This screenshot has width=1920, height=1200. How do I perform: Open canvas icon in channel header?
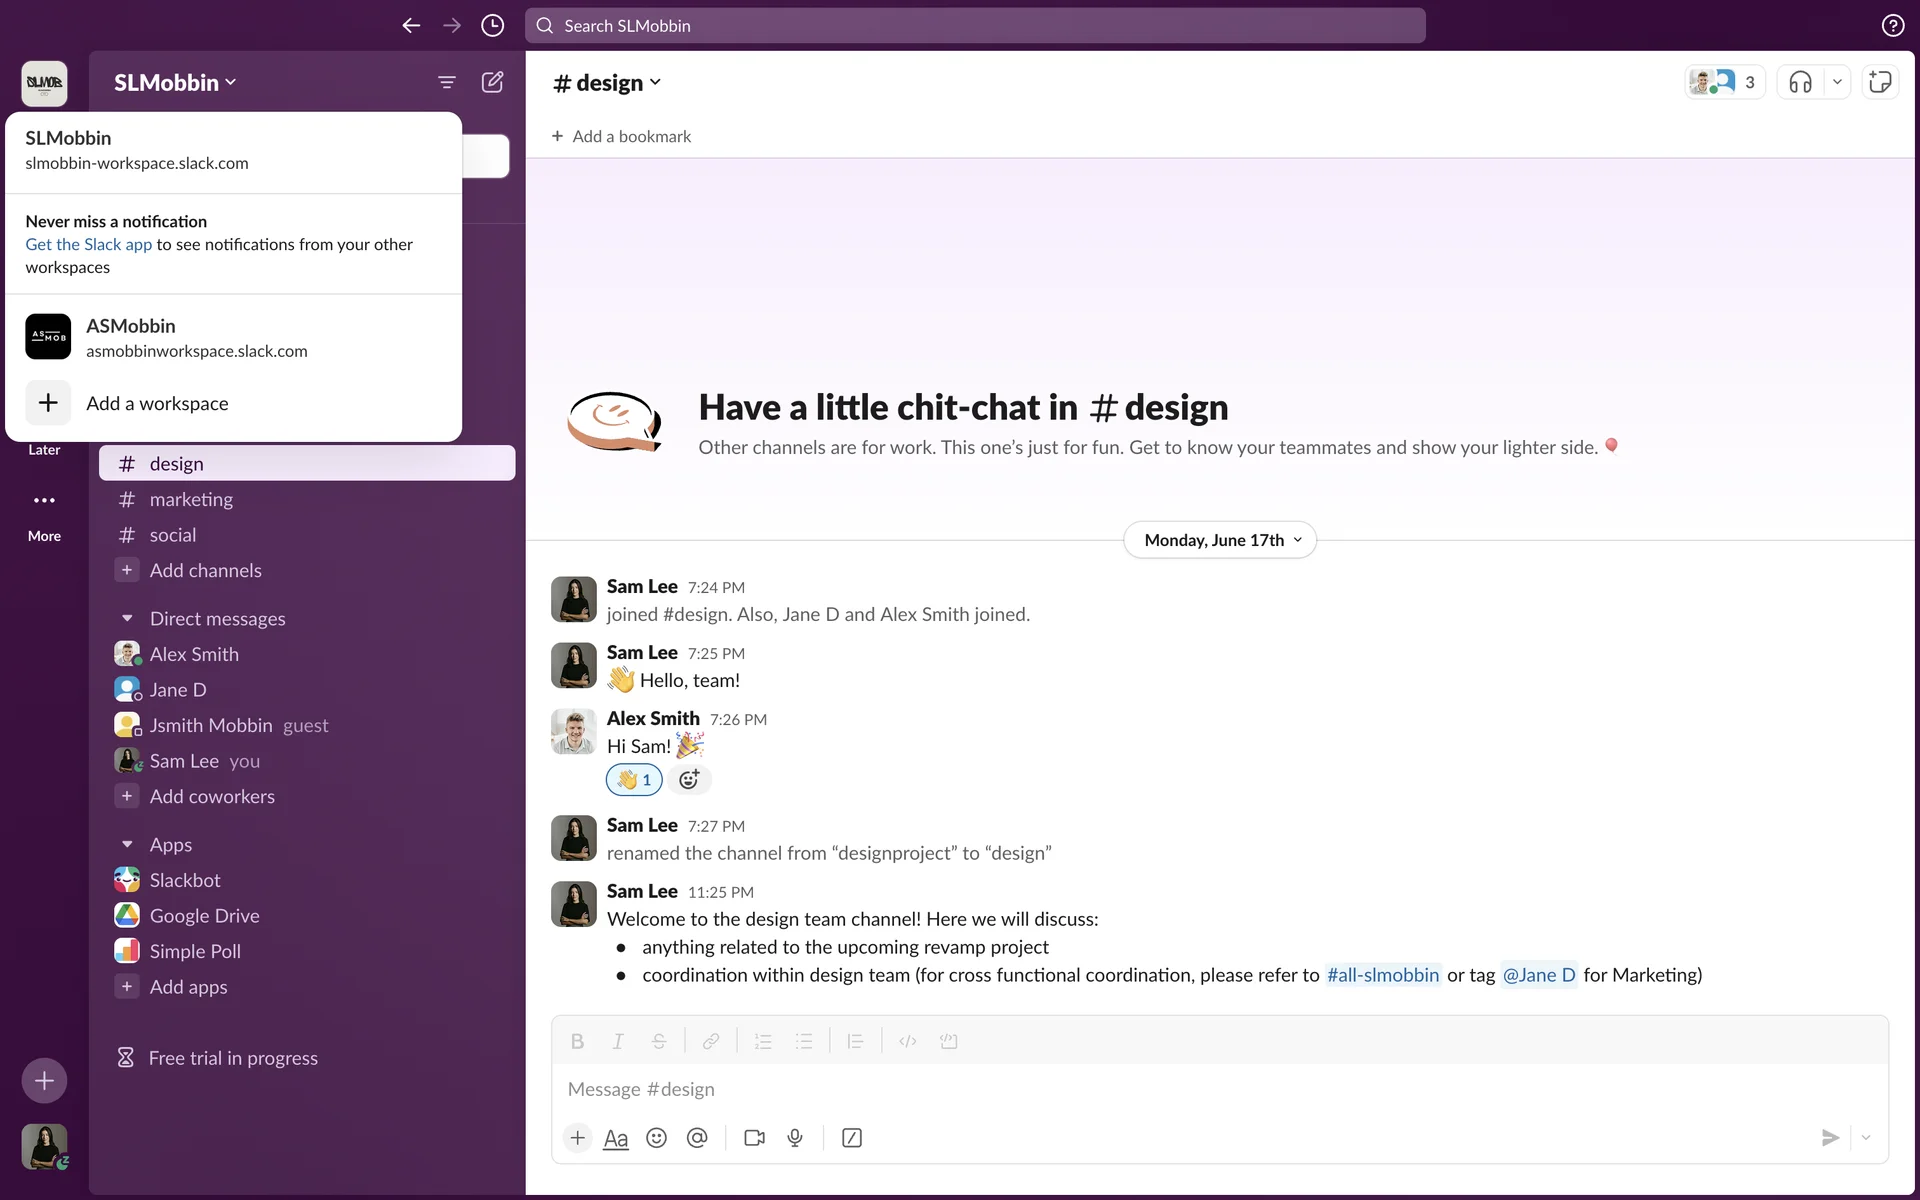[x=1880, y=82]
